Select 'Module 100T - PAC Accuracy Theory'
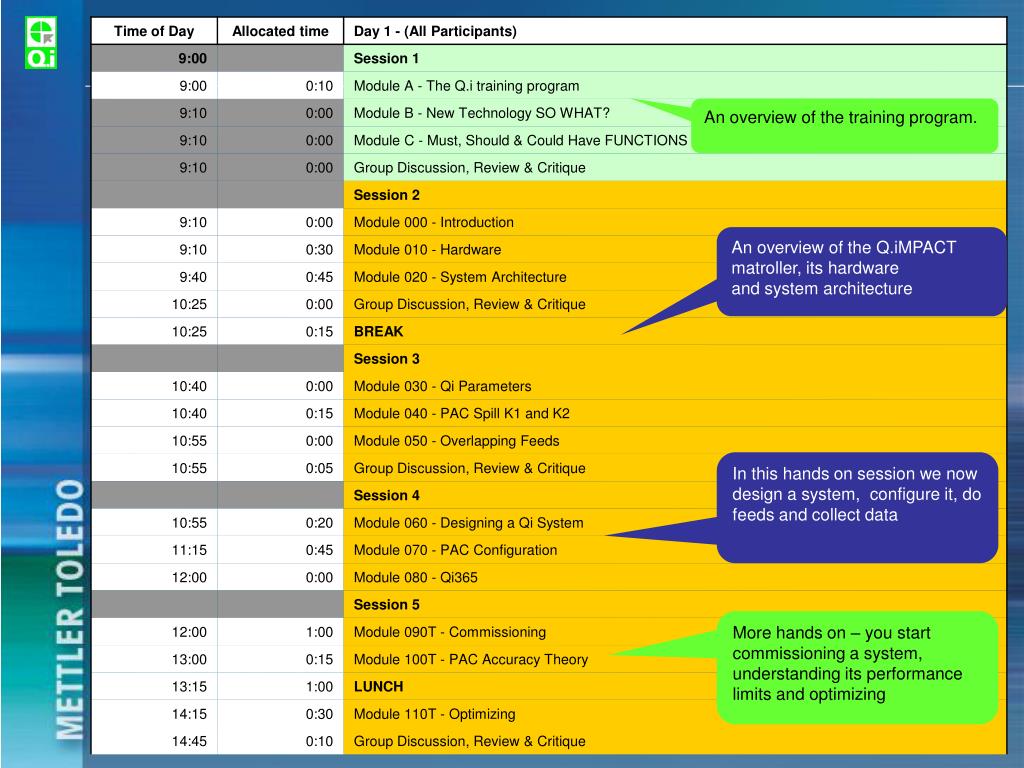 (471, 660)
